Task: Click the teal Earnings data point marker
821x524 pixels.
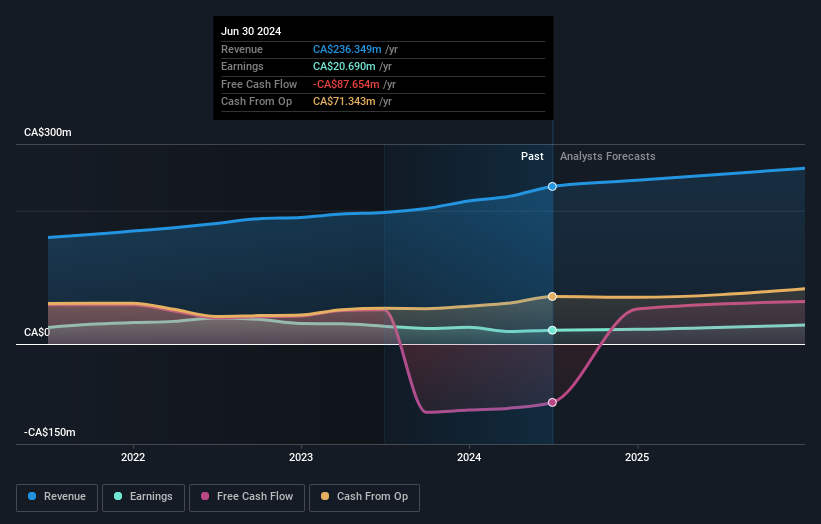Action: click(552, 330)
